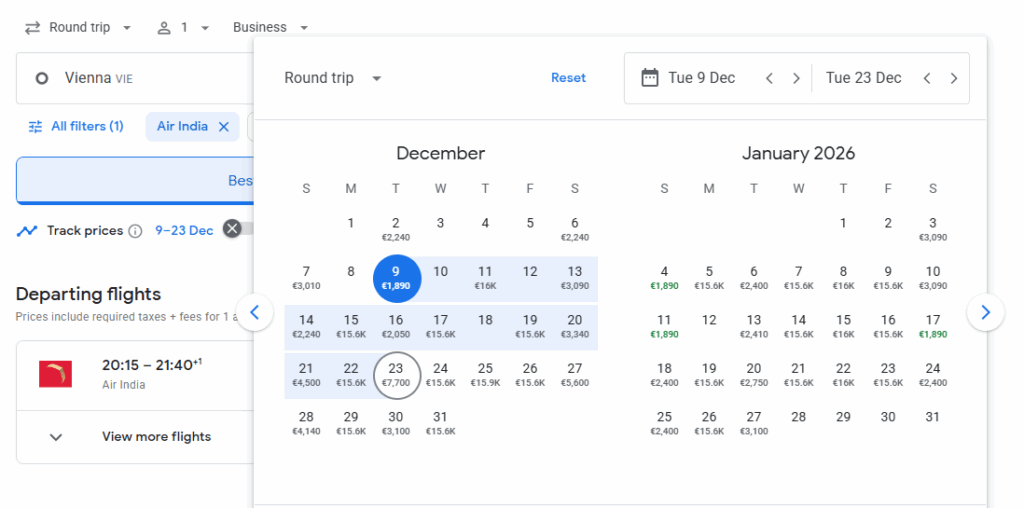
Task: Toggle Track prices for 9–23 Dec
Action: point(238,230)
